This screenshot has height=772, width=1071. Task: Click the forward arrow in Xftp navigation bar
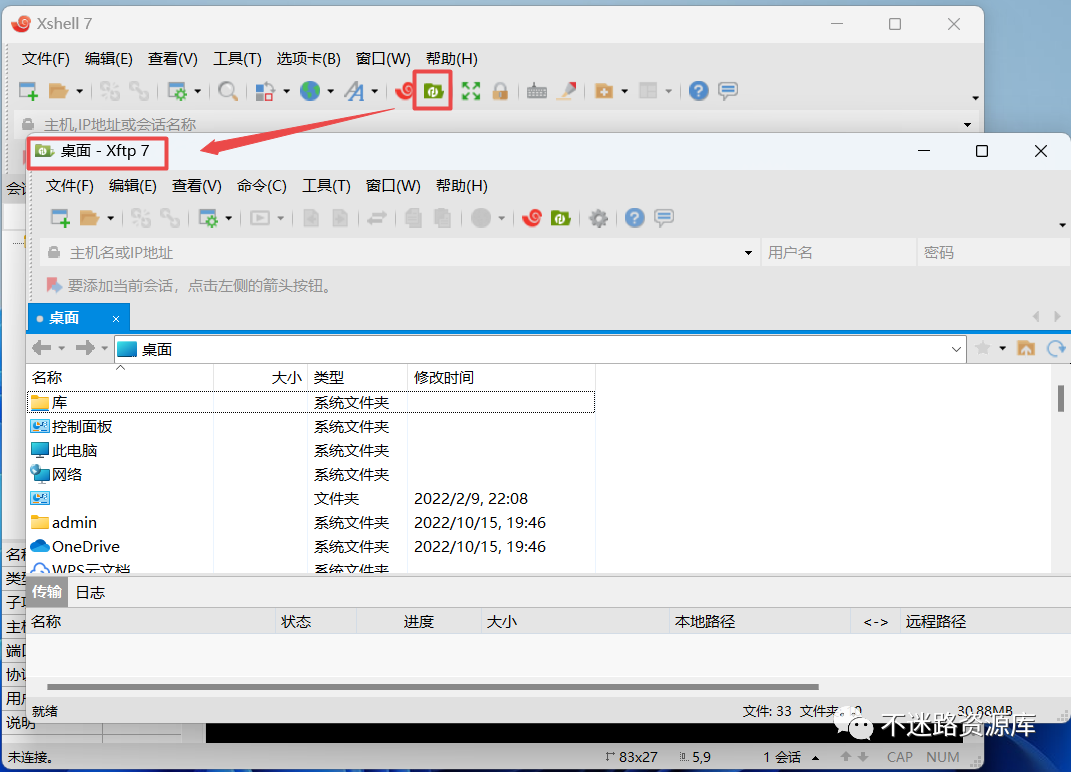85,348
